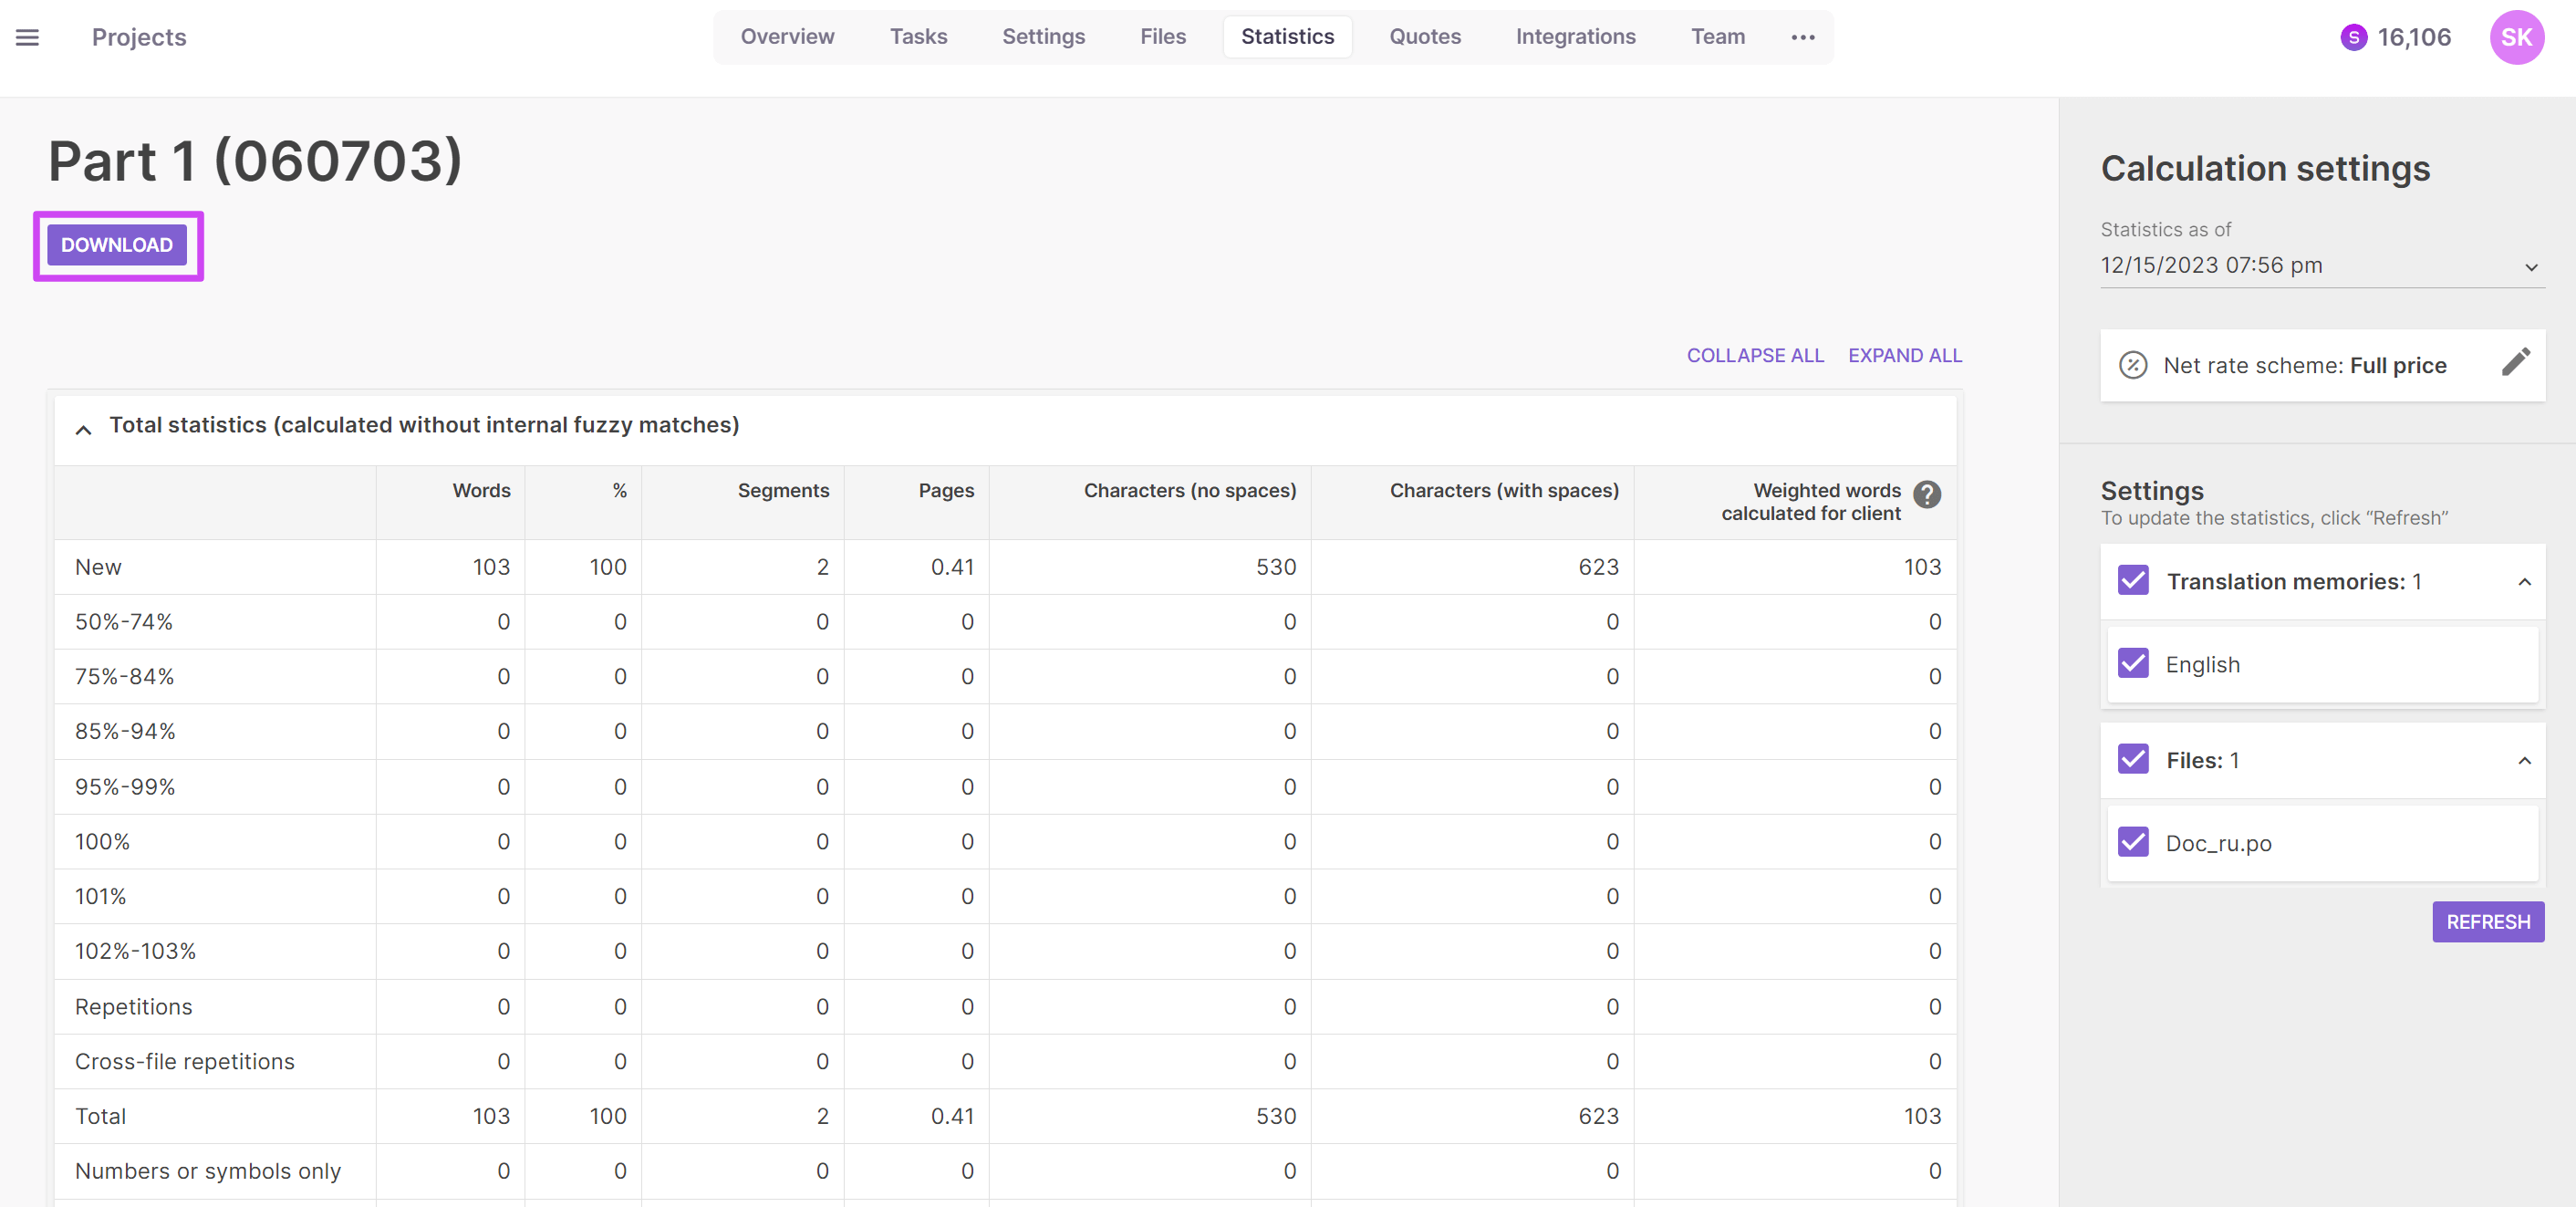Select the Repetitions row label
2576x1207 pixels.
(133, 1007)
